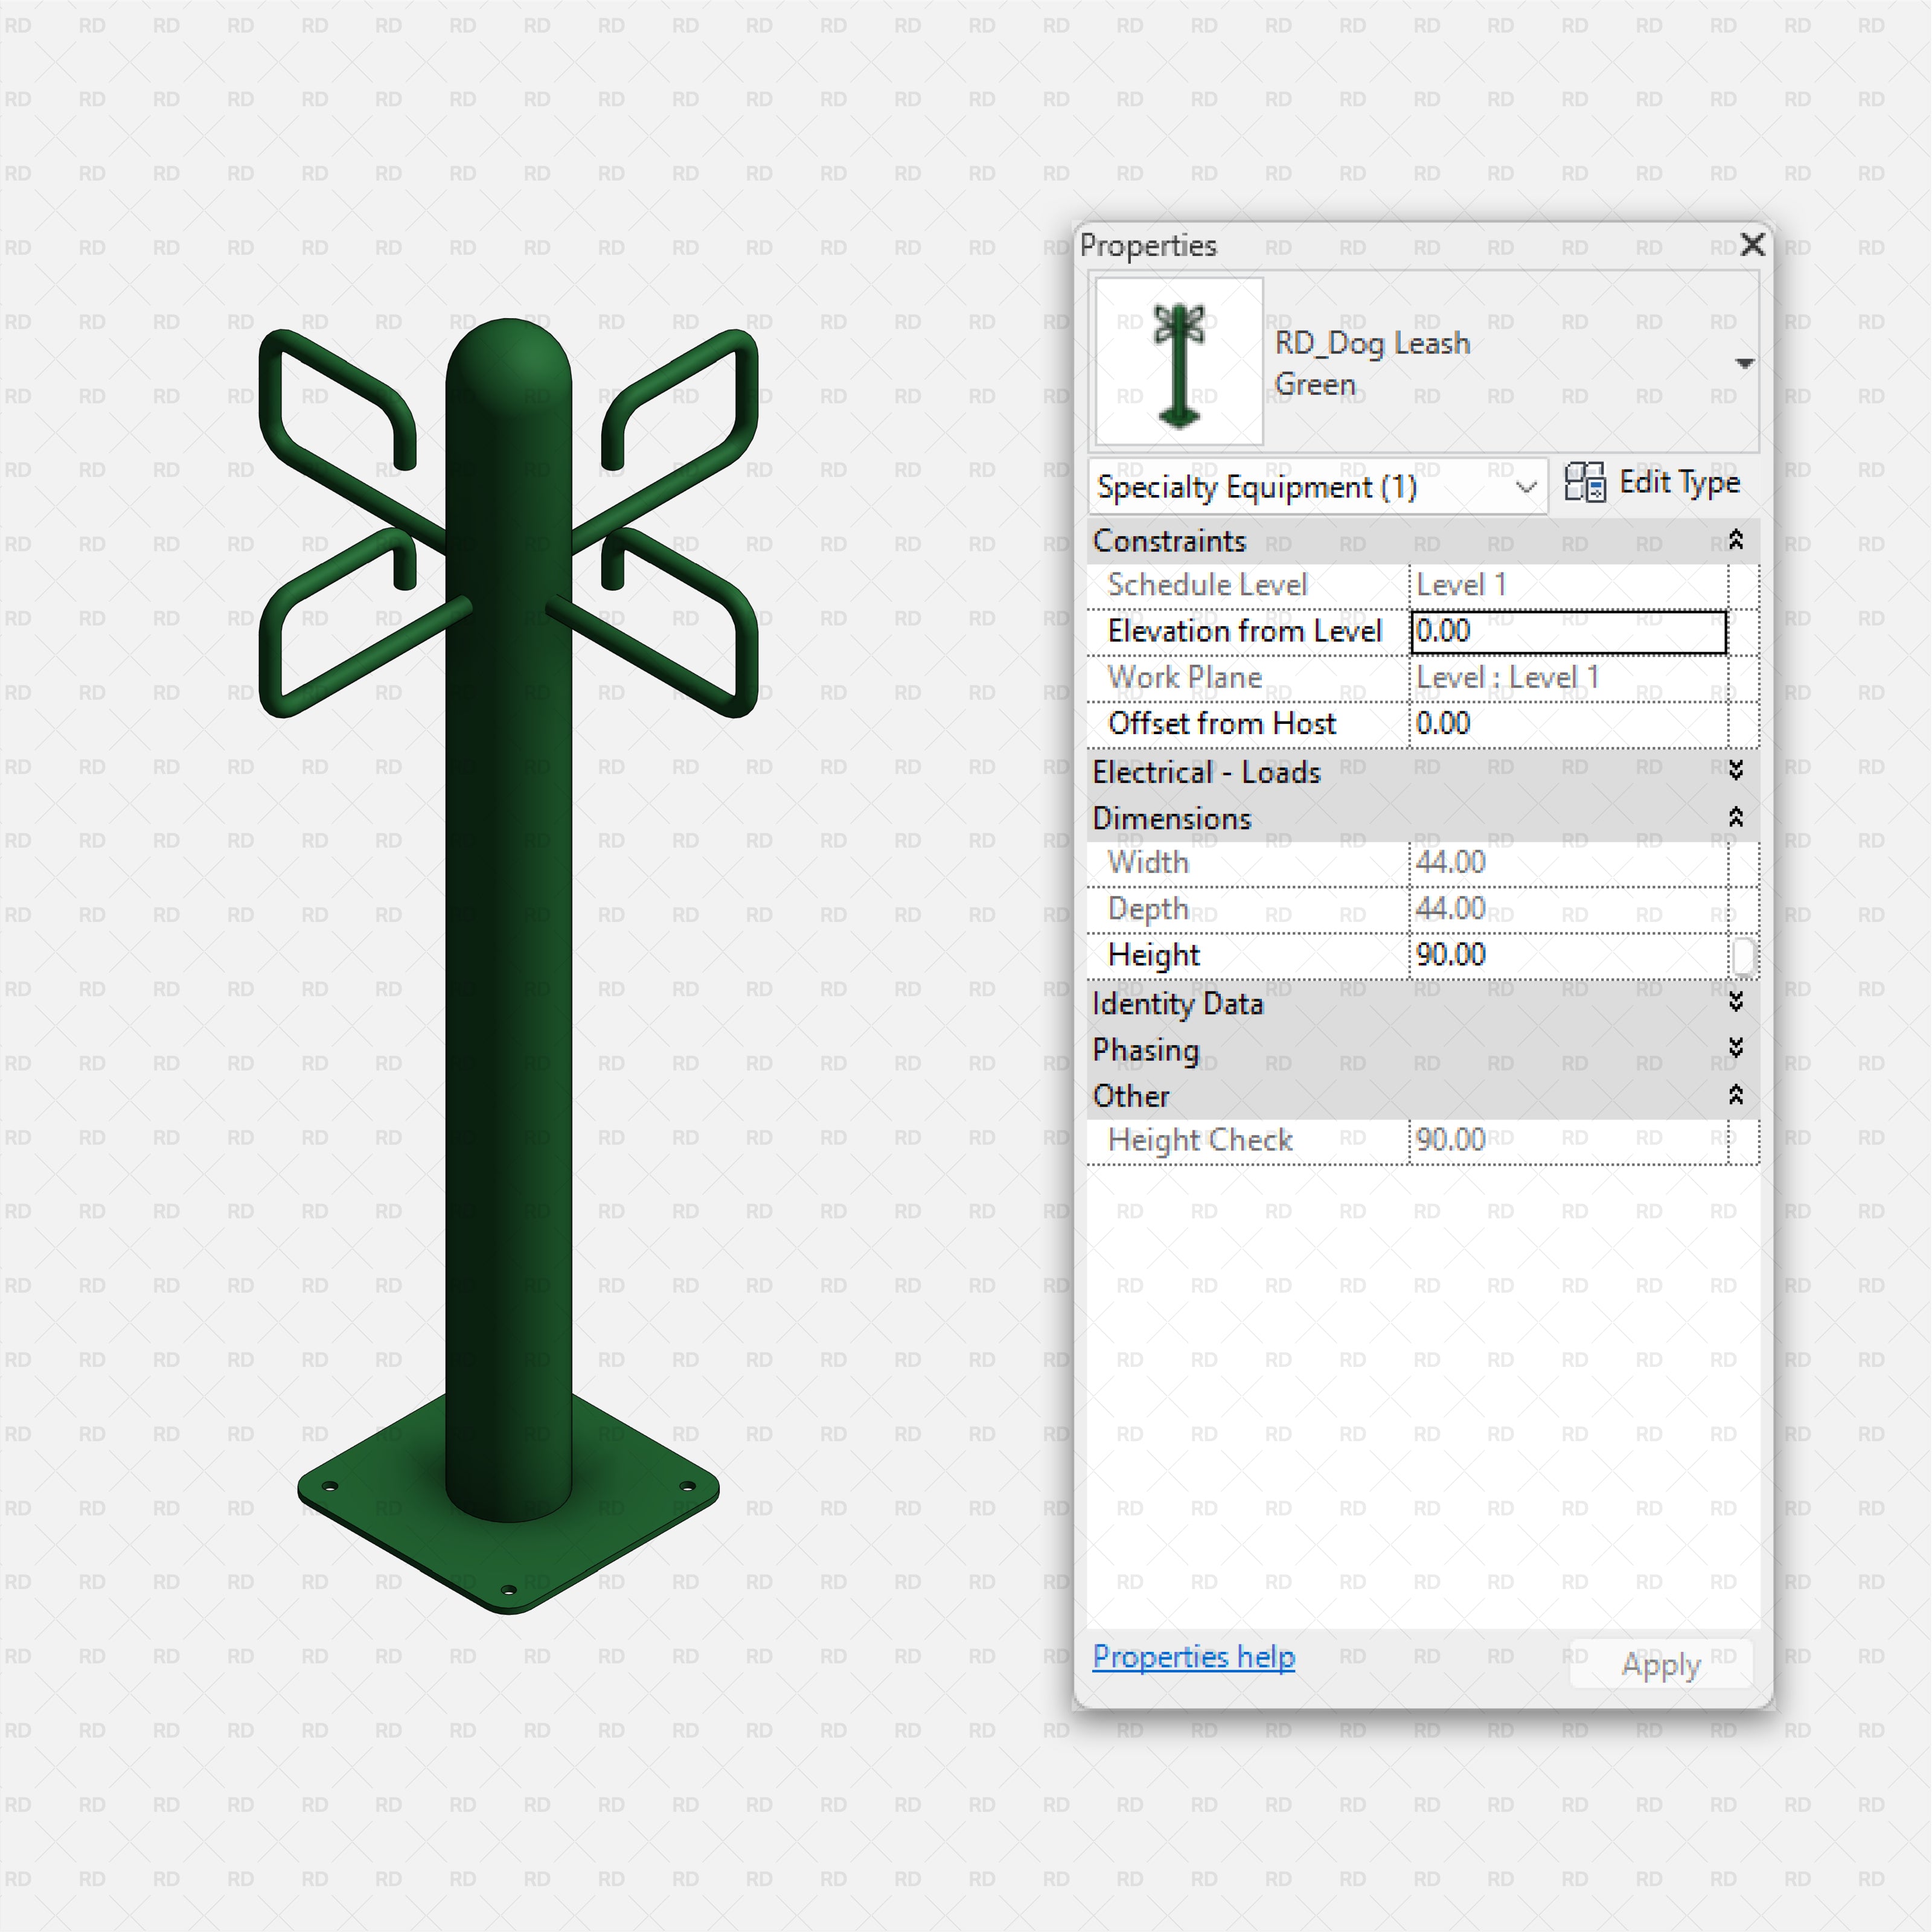Click the Height Check value cell

1567,1140
